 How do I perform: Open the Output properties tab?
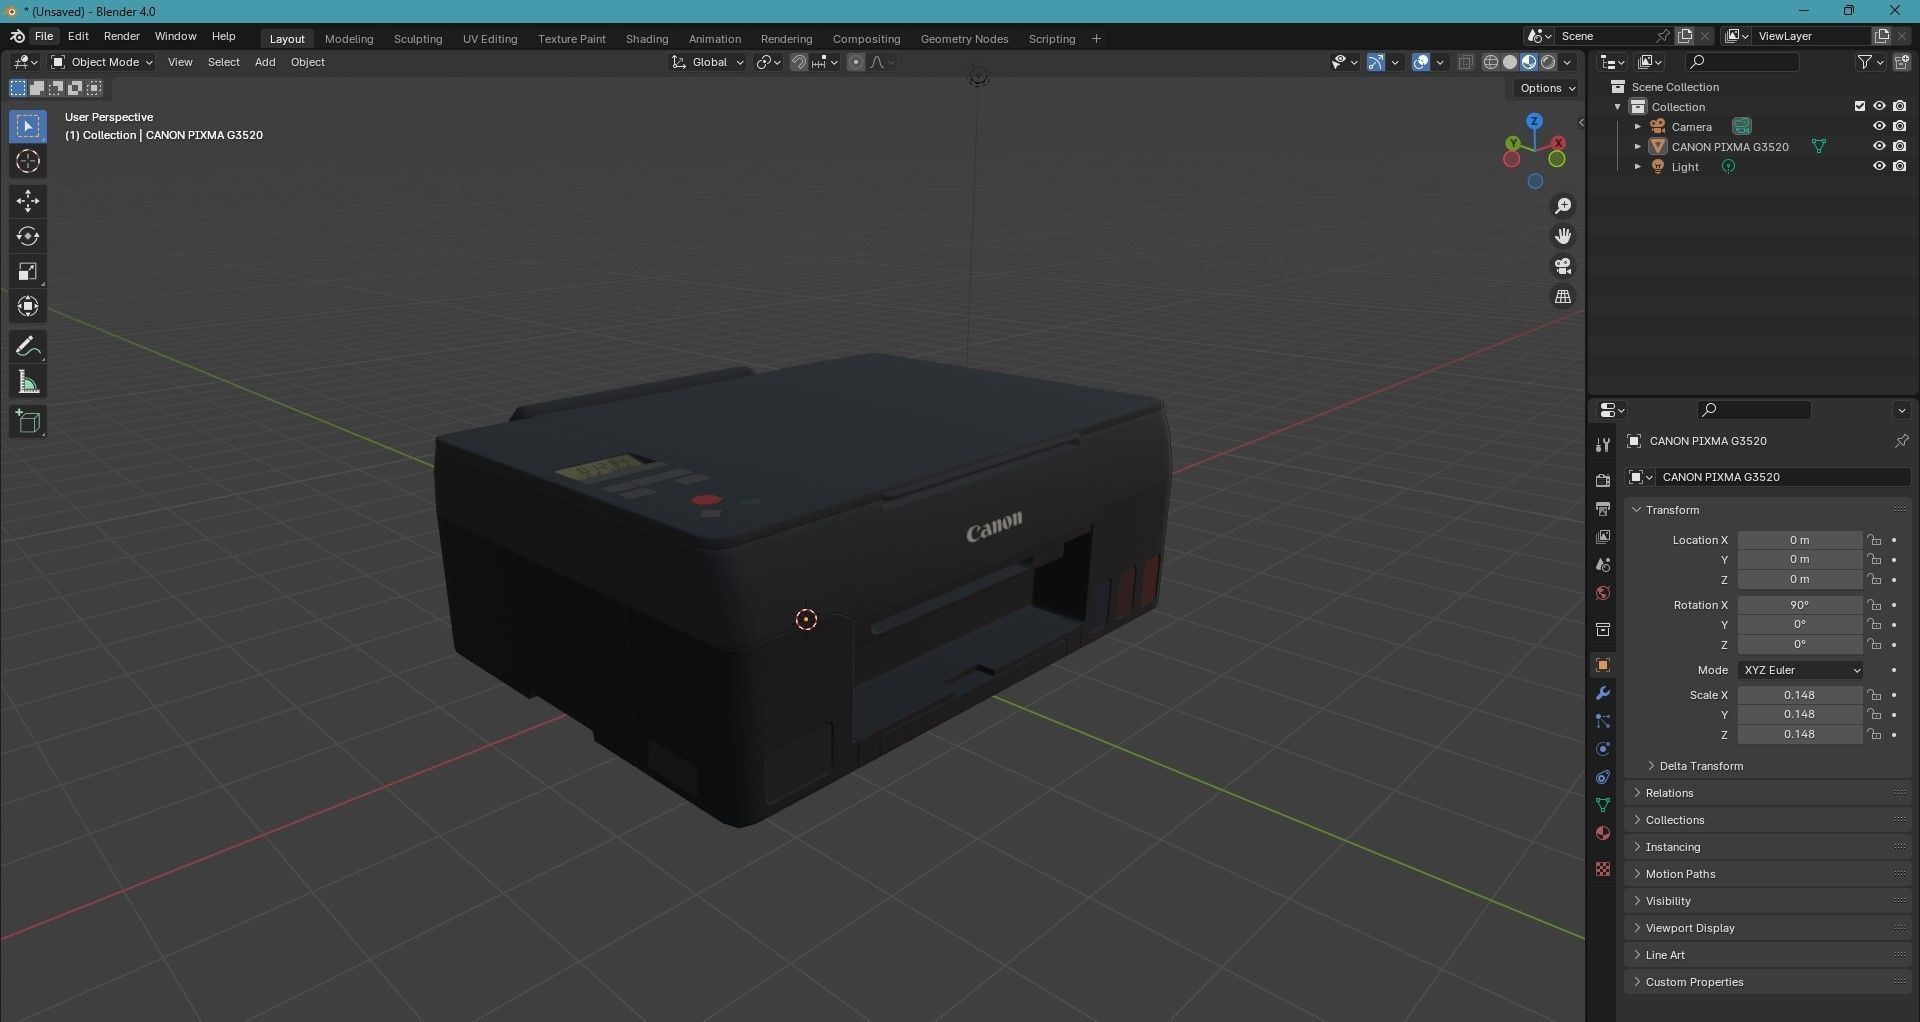pos(1603,509)
